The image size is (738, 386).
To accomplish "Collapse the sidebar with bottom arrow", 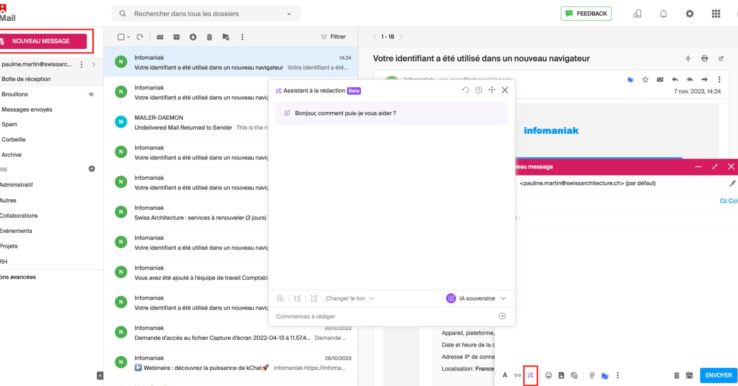I will (100, 375).
